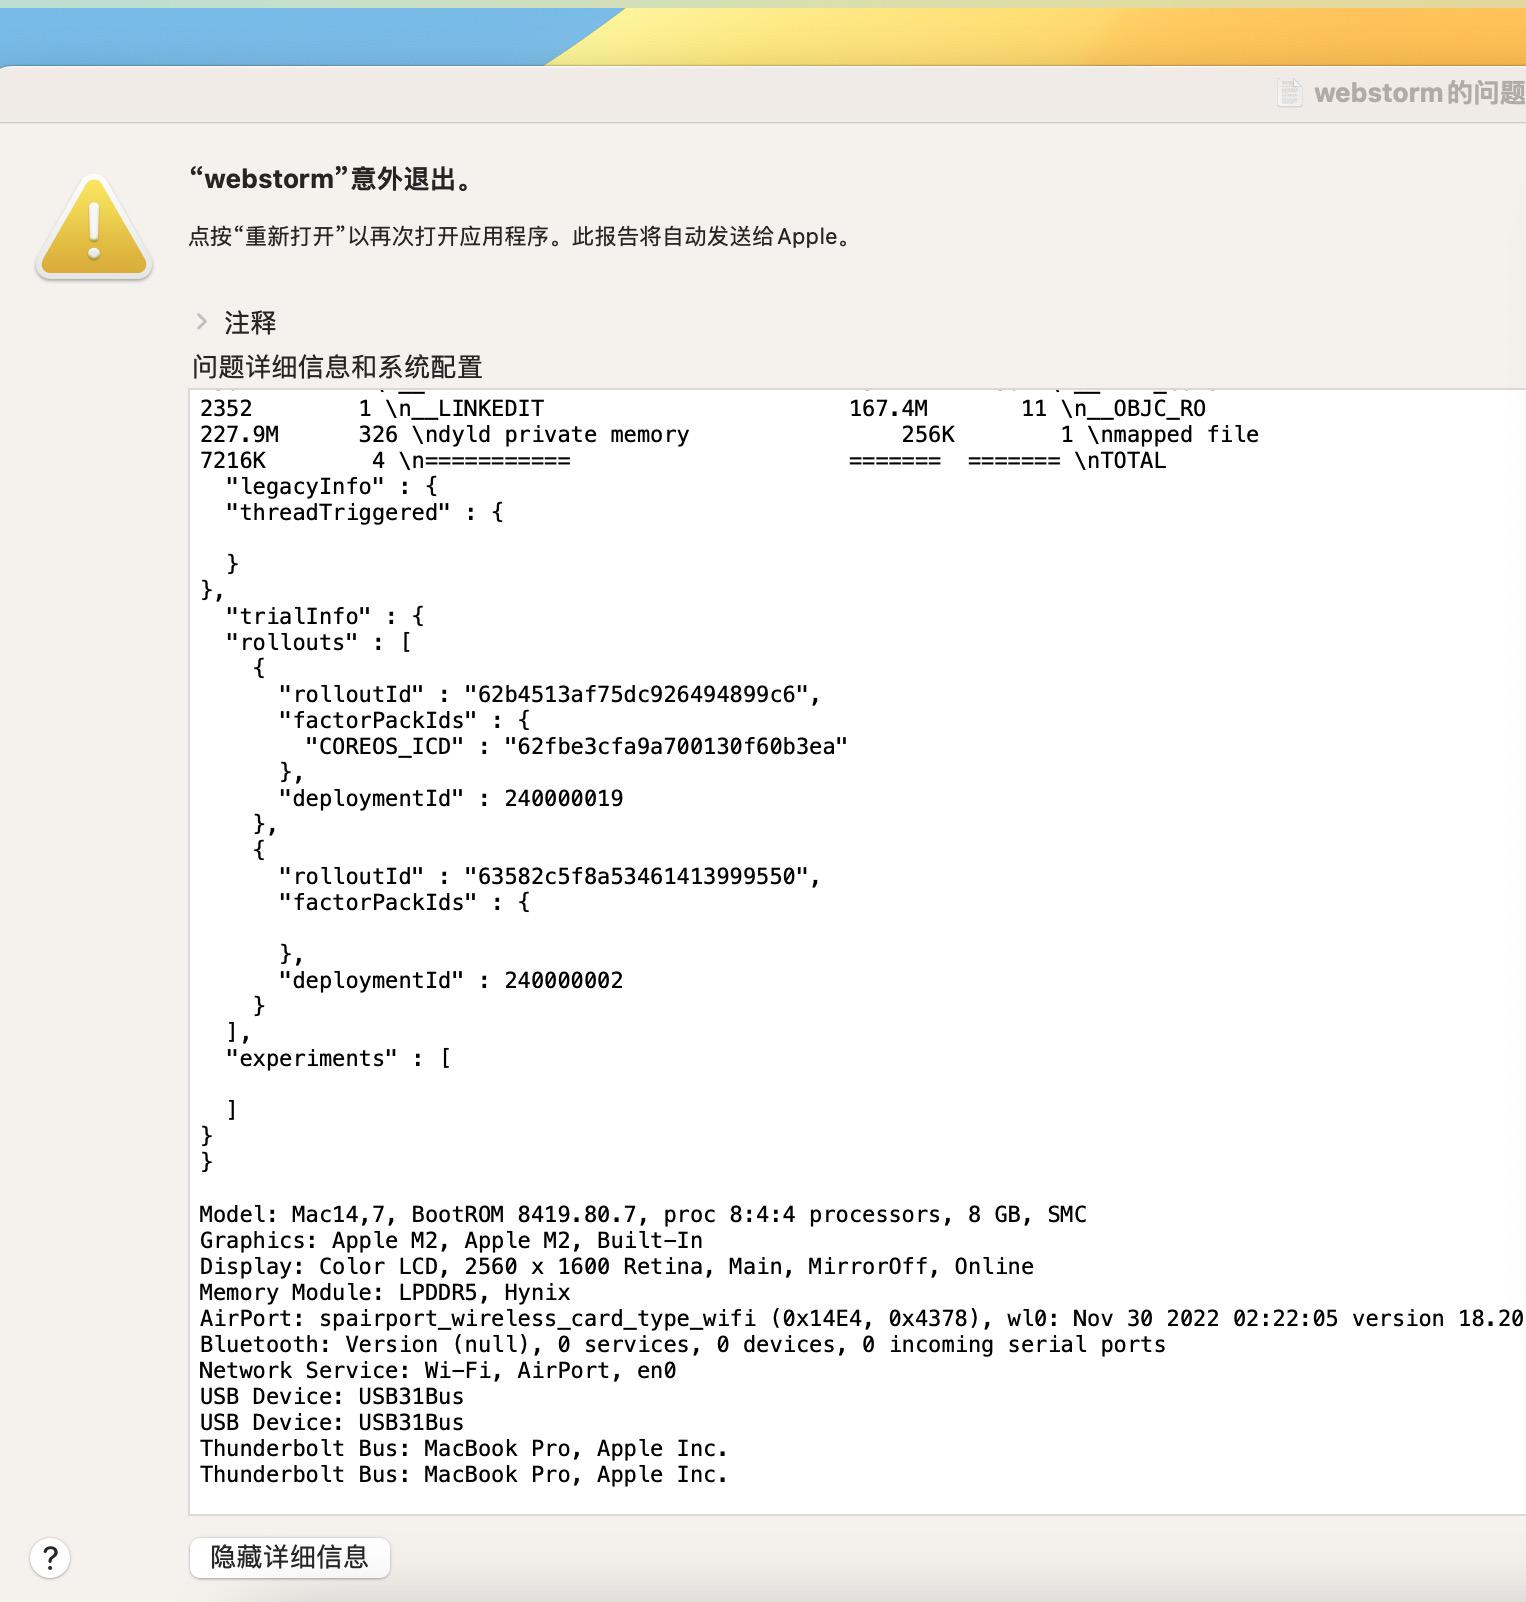Click deploymentId 240000002 line
1526x1602 pixels.
451,981
